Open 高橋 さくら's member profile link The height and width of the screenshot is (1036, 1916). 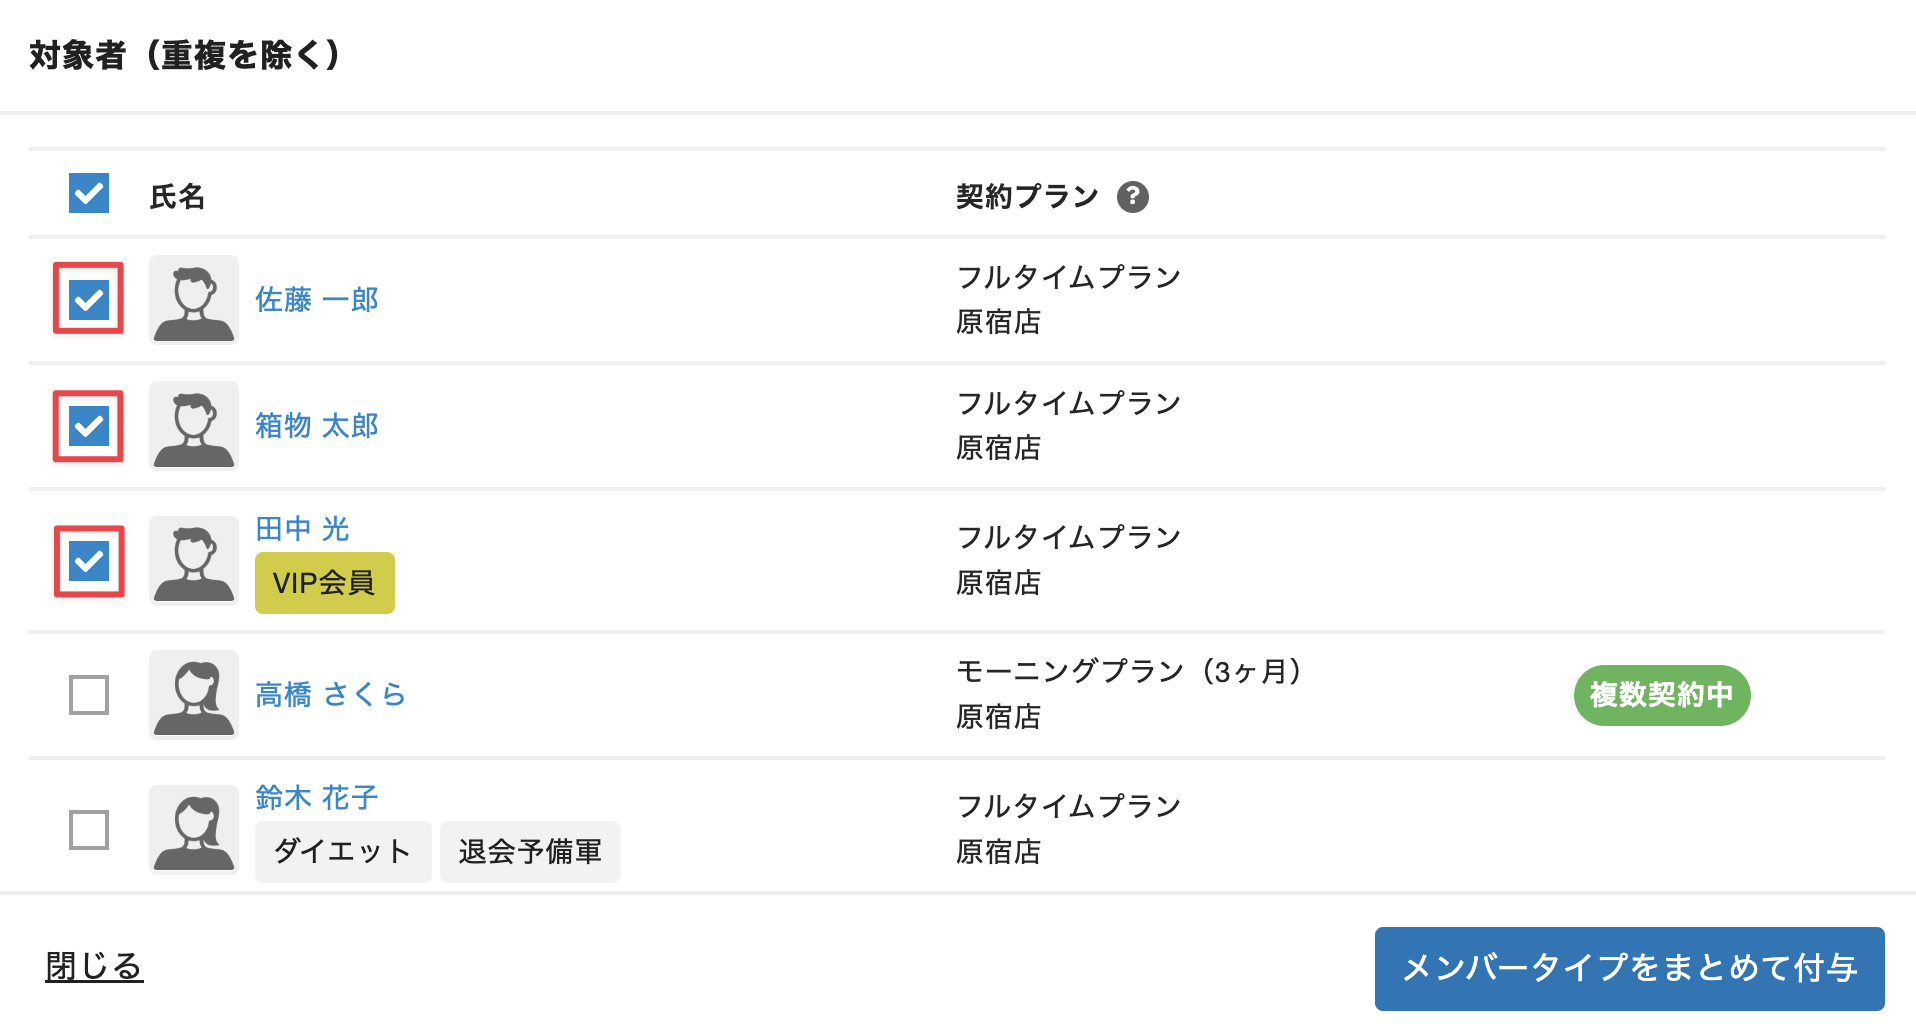point(330,695)
